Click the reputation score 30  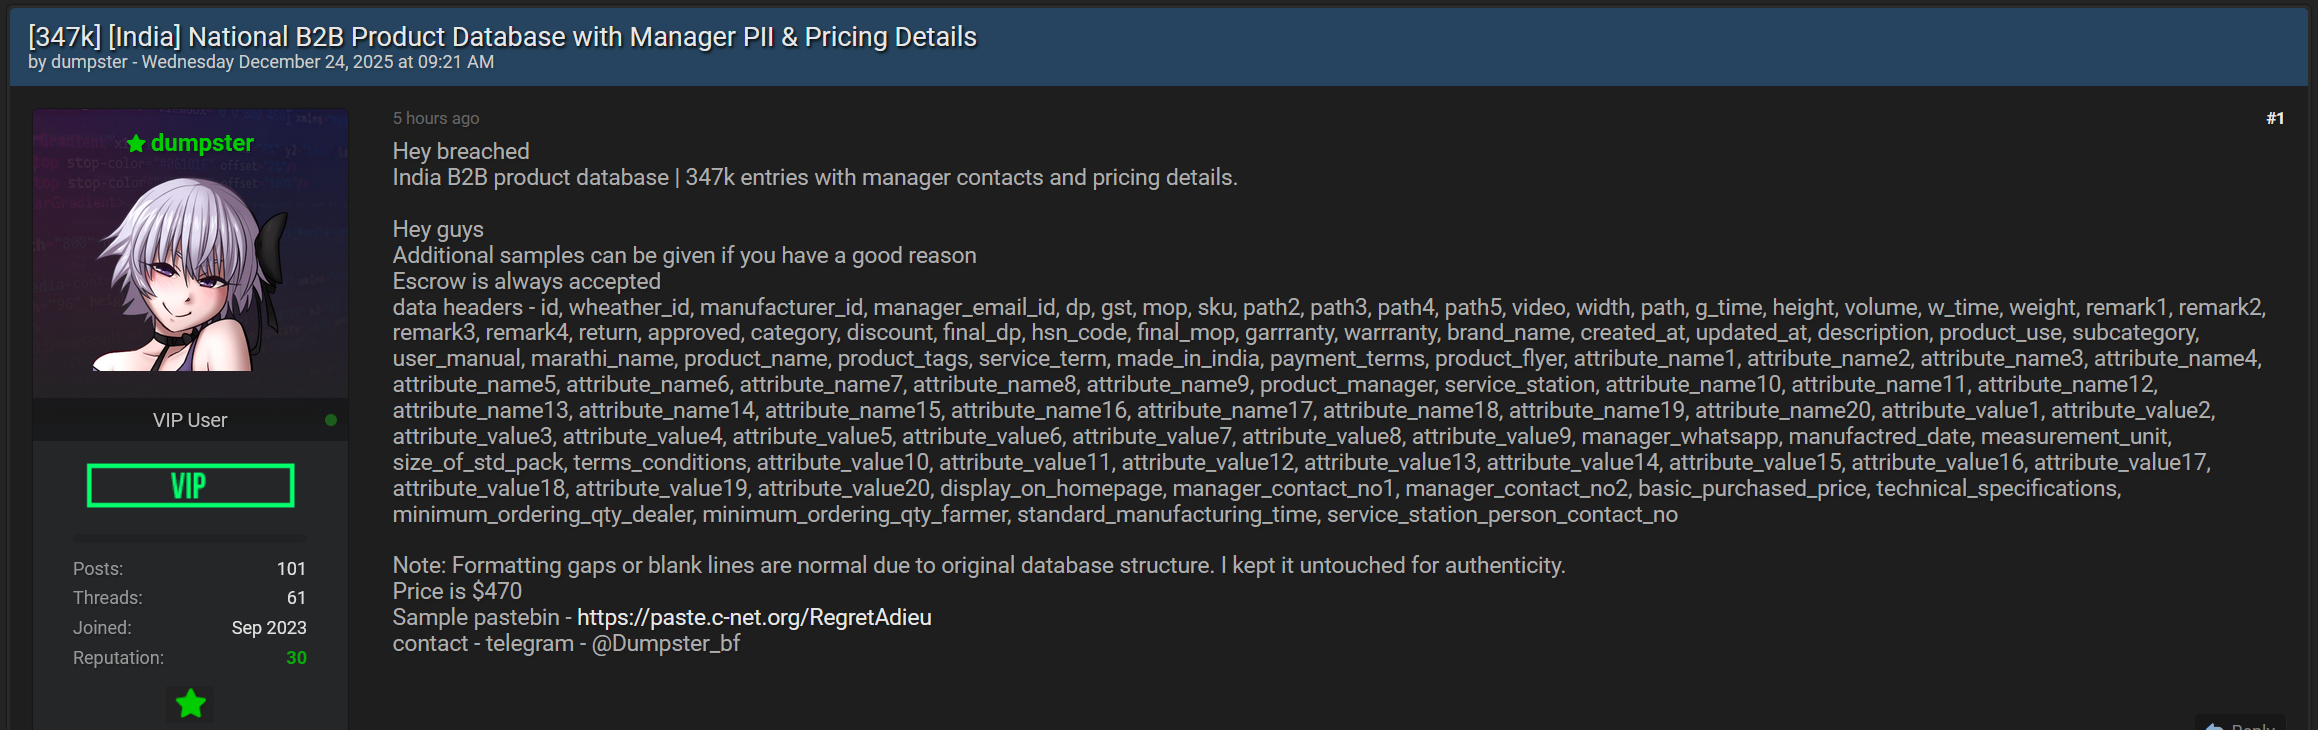[x=296, y=658]
